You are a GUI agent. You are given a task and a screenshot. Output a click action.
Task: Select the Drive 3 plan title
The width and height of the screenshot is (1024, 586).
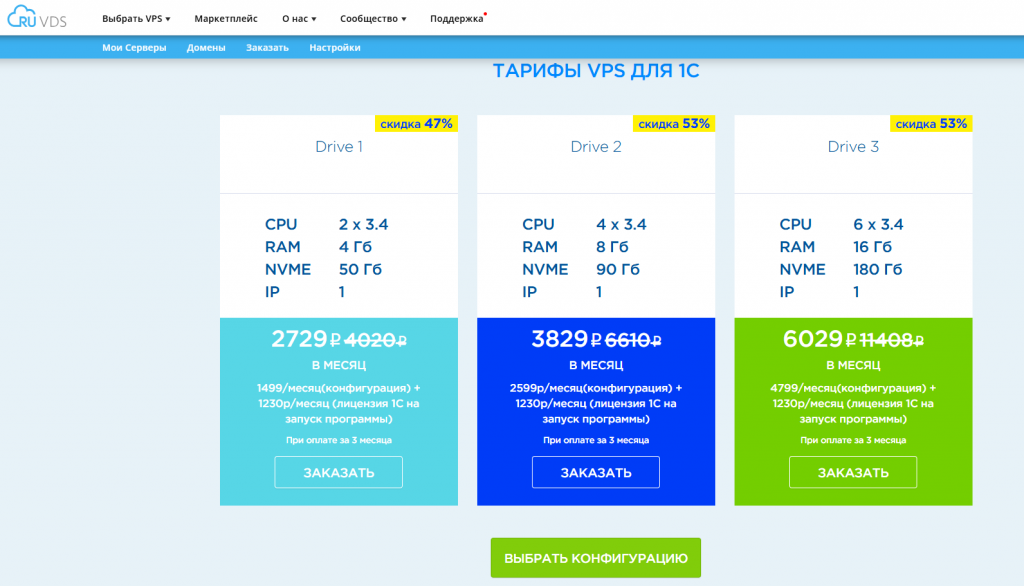point(854,146)
